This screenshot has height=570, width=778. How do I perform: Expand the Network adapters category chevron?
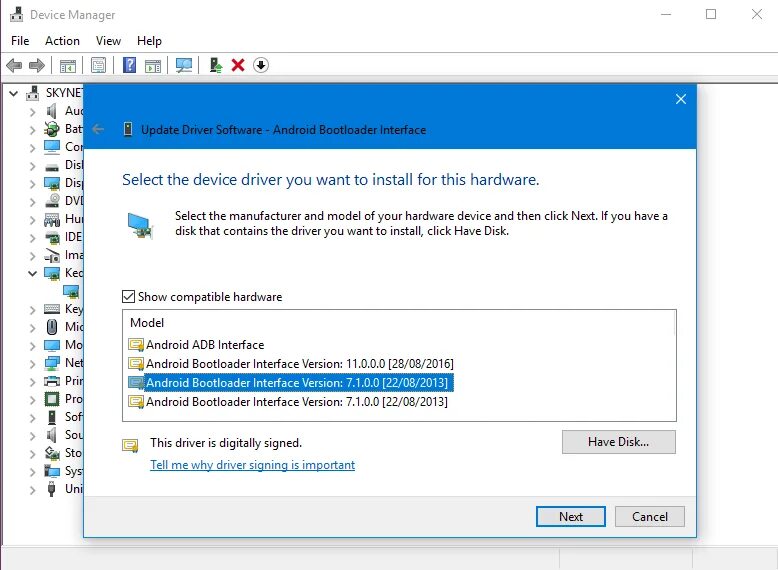point(33,364)
